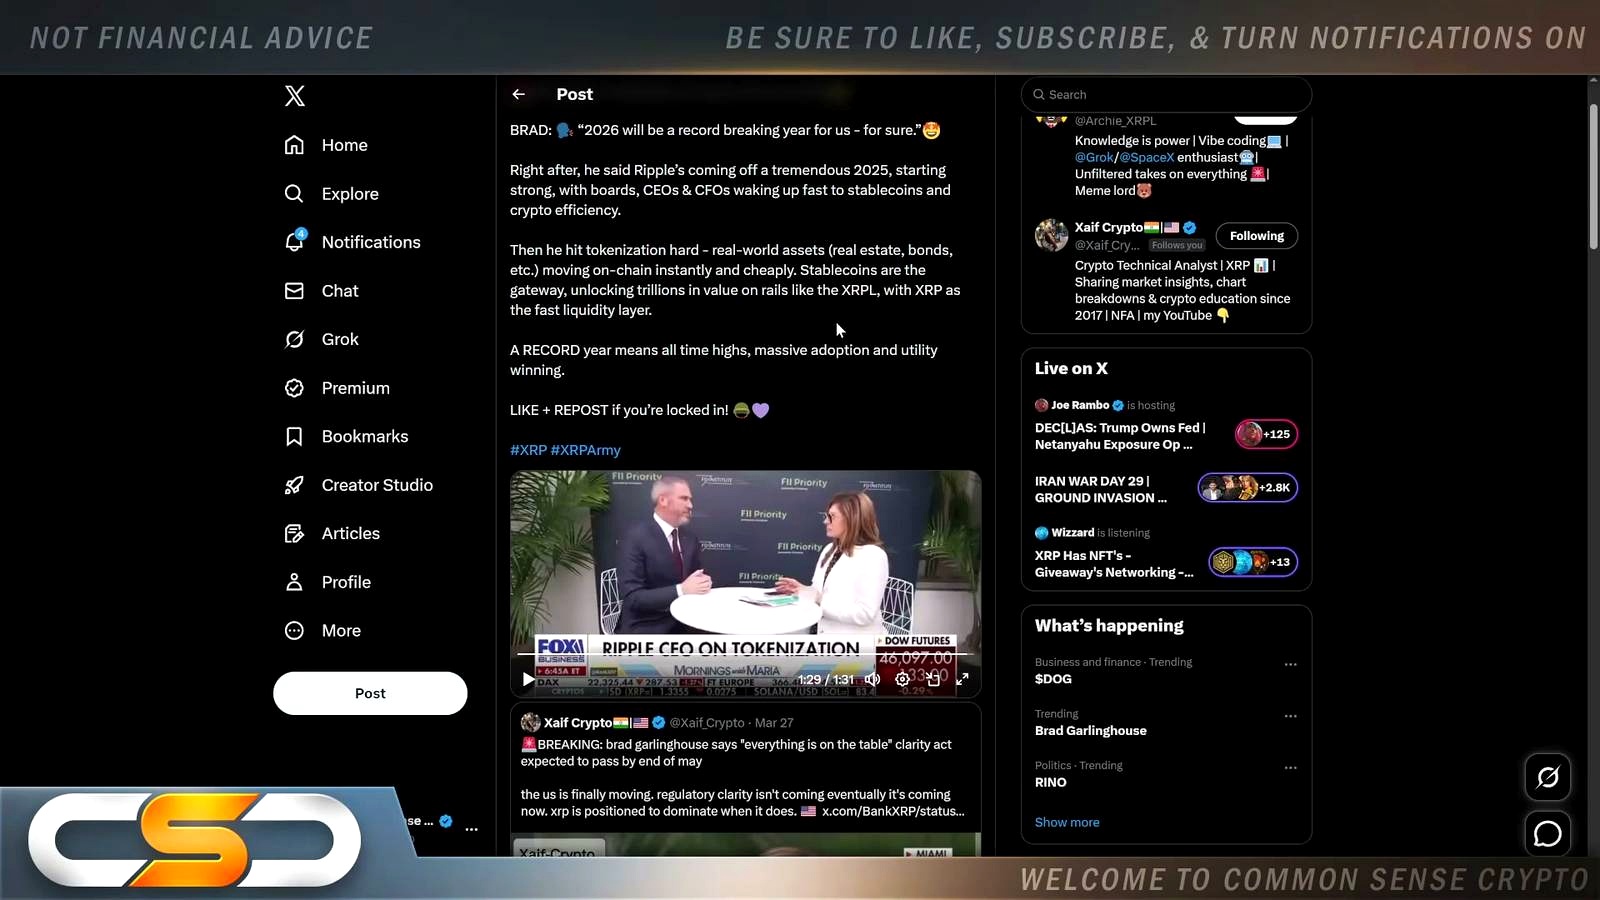Click Joe Rambo's verified badge

(x=1118, y=405)
